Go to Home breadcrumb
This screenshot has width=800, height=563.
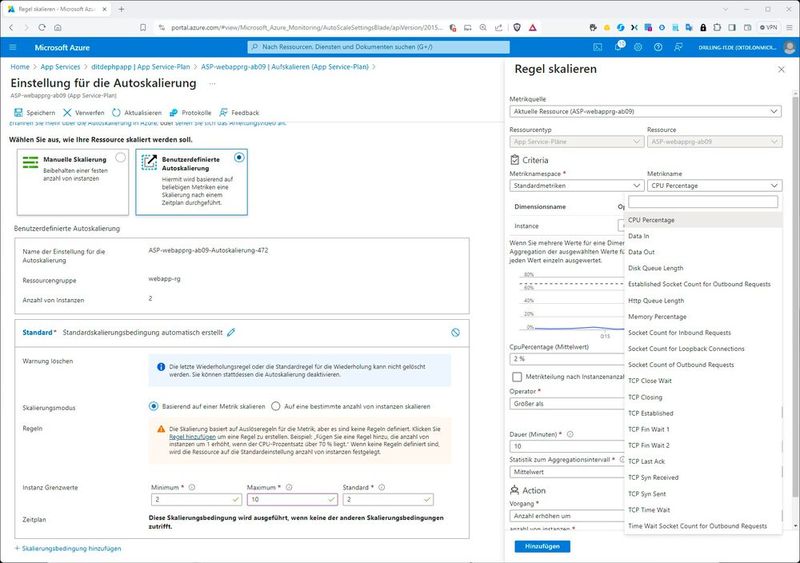tap(20, 67)
